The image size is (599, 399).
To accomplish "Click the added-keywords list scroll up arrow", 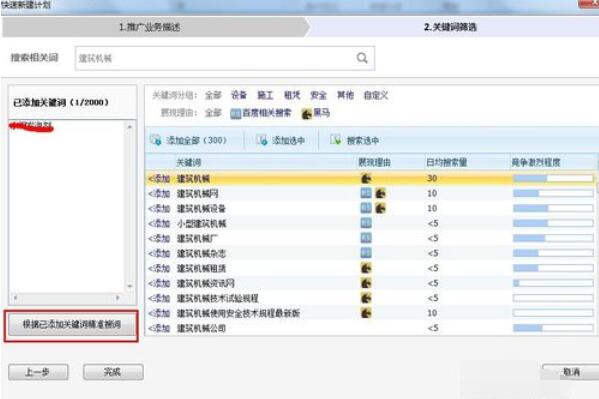I will pyautogui.click(x=130, y=127).
